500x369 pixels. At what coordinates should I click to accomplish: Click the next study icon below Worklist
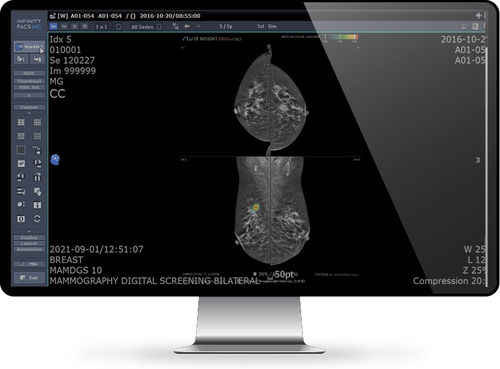pyautogui.click(x=37, y=59)
